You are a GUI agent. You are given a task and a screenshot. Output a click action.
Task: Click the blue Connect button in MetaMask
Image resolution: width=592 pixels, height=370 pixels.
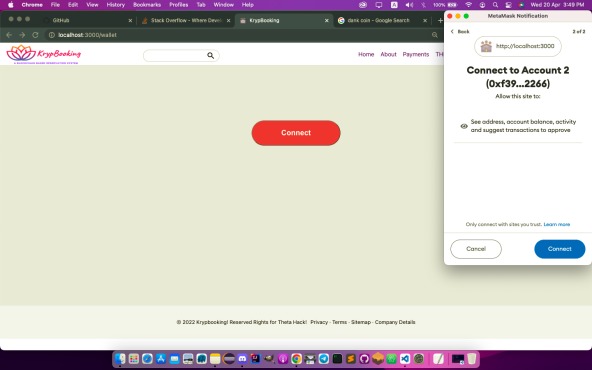[x=560, y=249]
